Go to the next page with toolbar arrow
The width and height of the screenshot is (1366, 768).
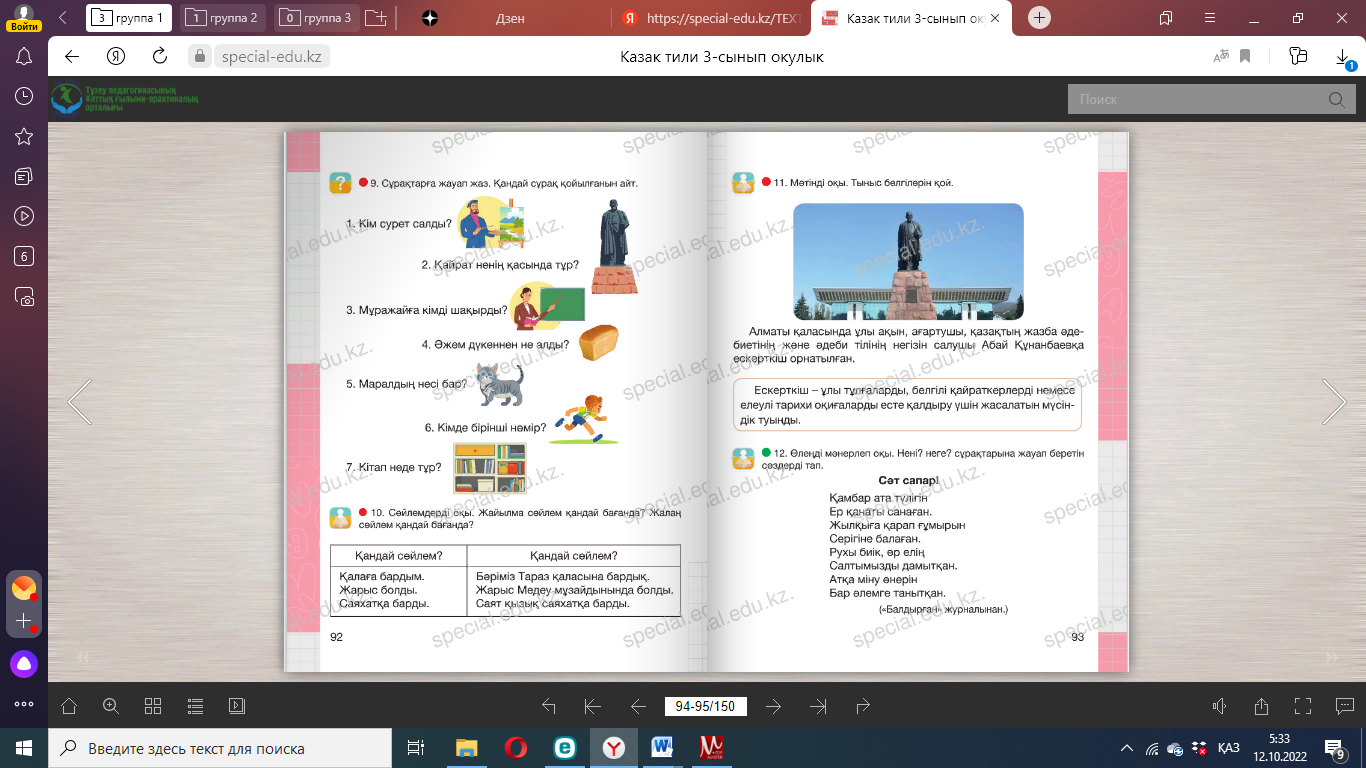point(773,706)
